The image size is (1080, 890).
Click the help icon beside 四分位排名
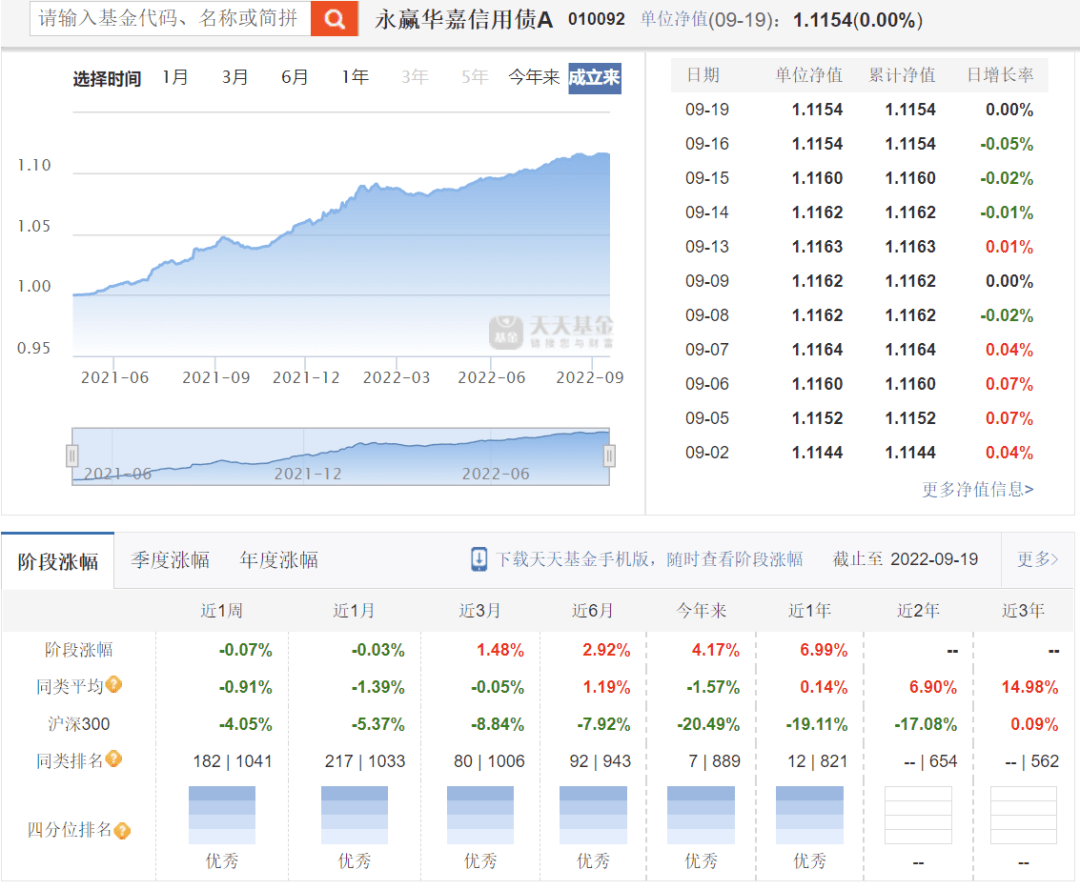coord(122,831)
